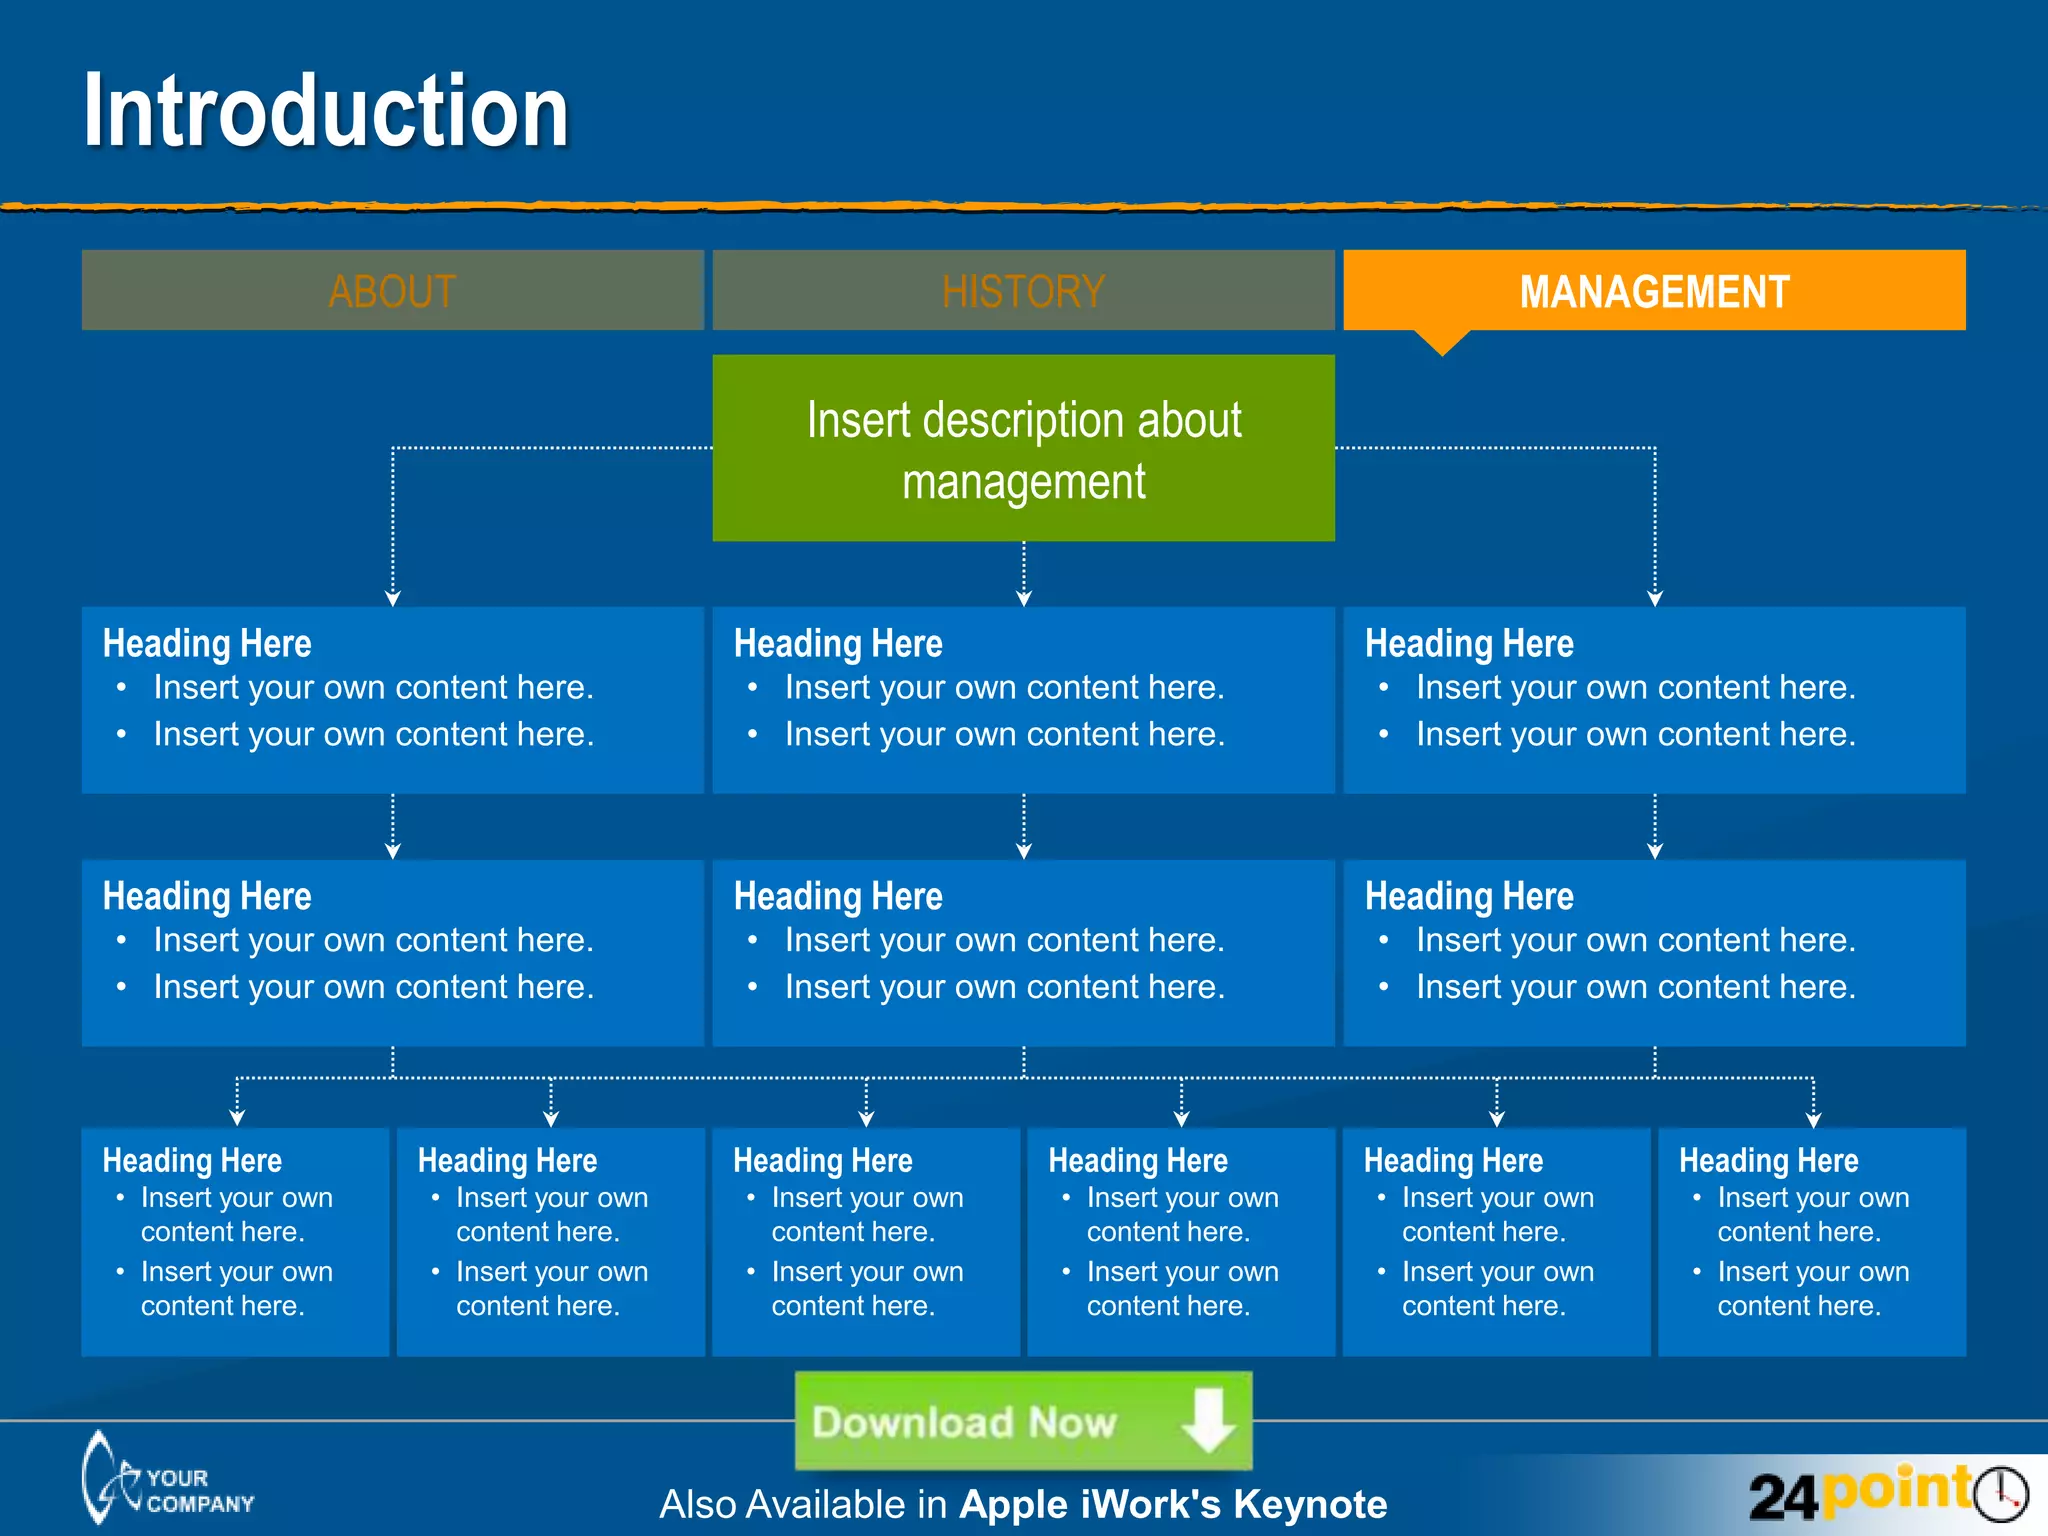Click the bottom-row leftmost Heading Here box
This screenshot has width=2048, height=1536.
[235, 1241]
